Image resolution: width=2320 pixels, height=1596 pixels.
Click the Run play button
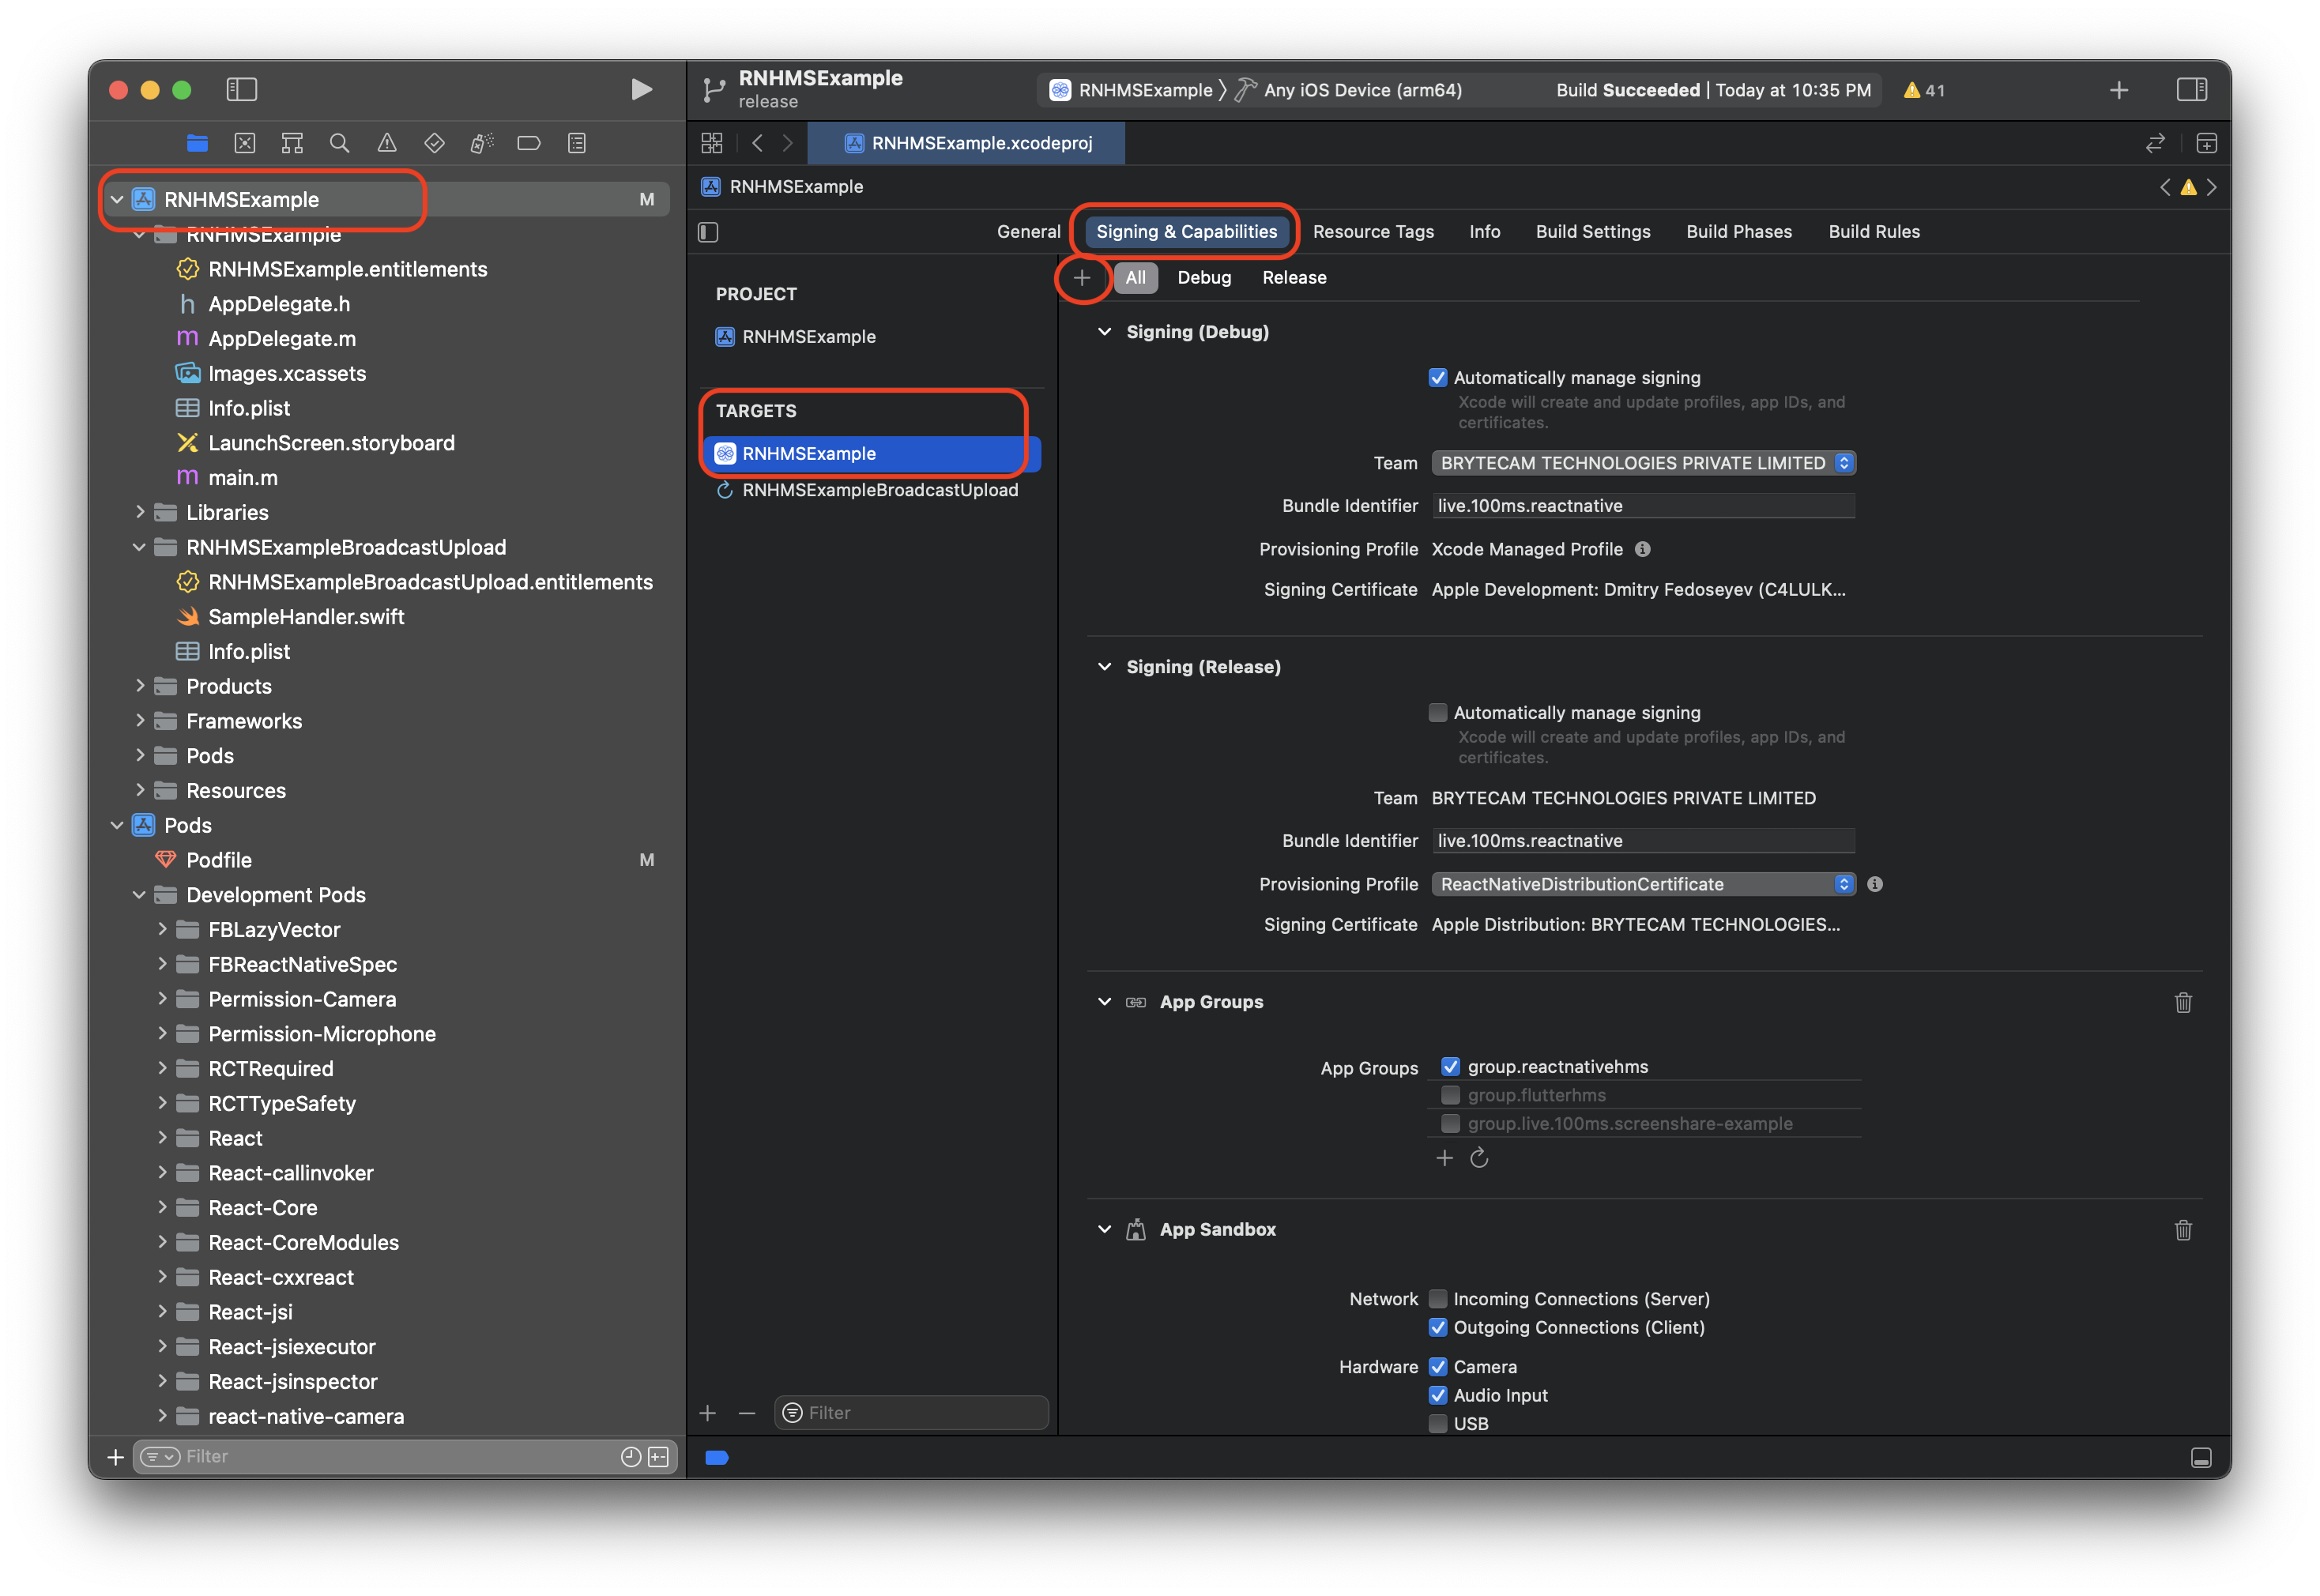coord(641,90)
